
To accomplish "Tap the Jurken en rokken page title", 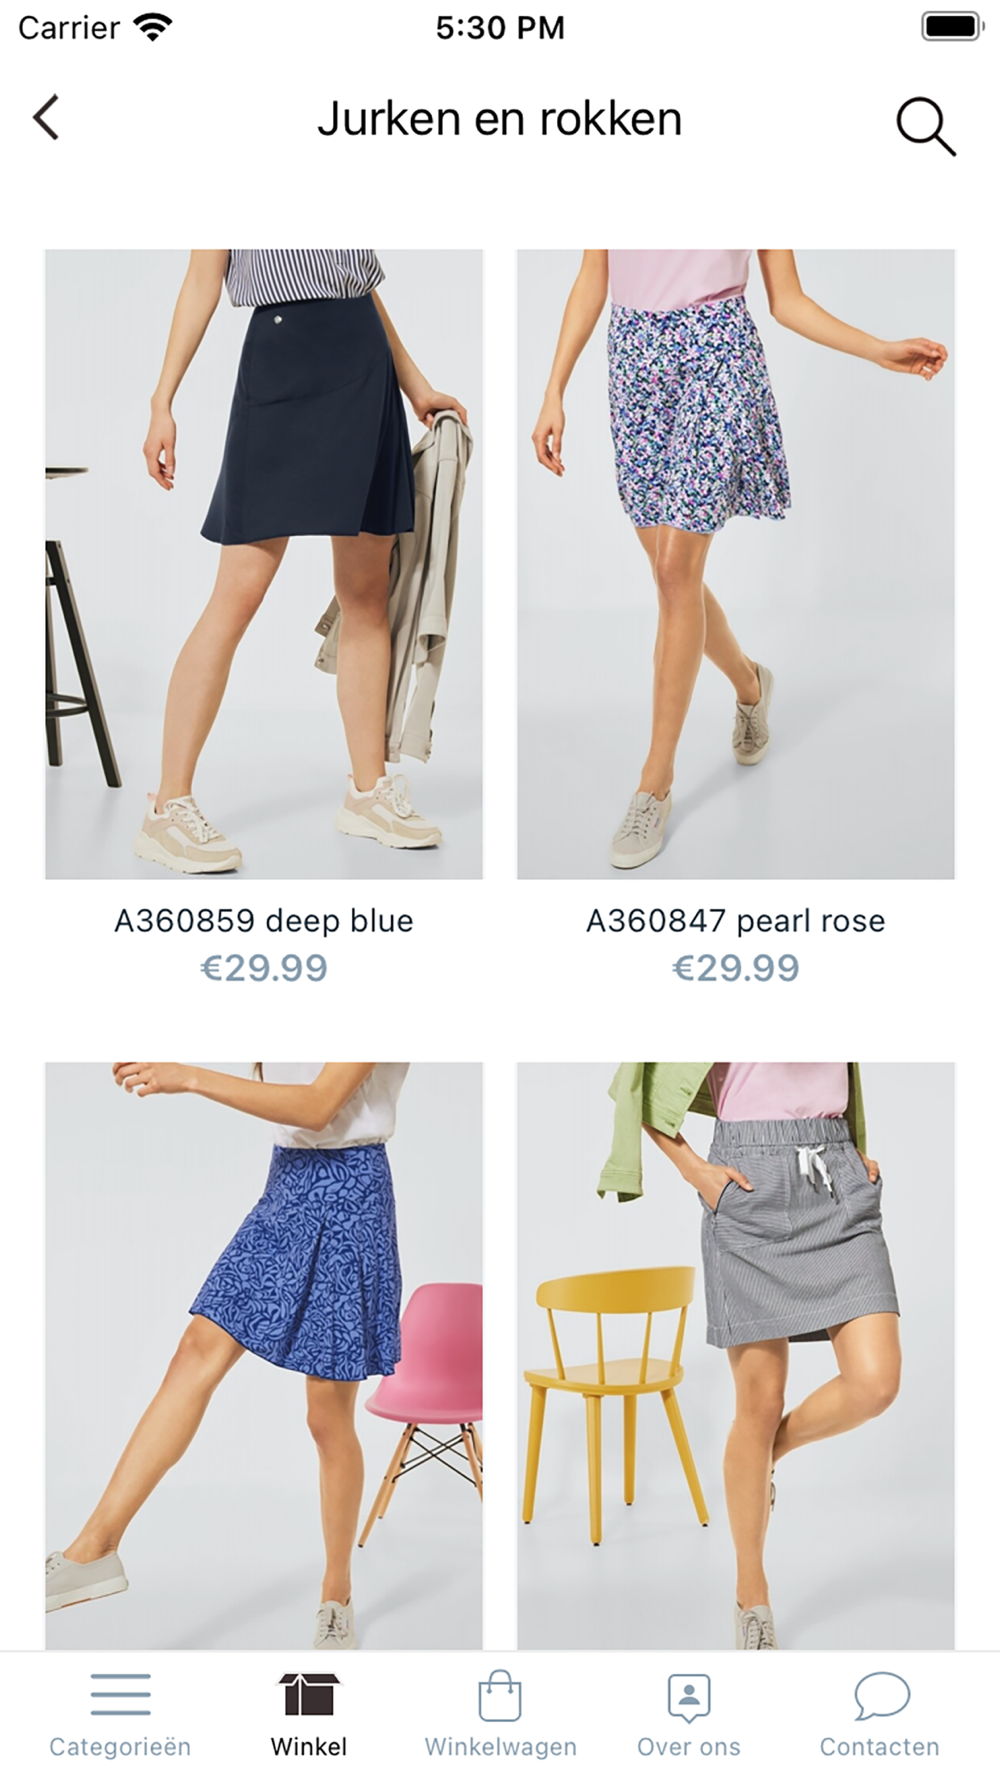I will [x=500, y=119].
